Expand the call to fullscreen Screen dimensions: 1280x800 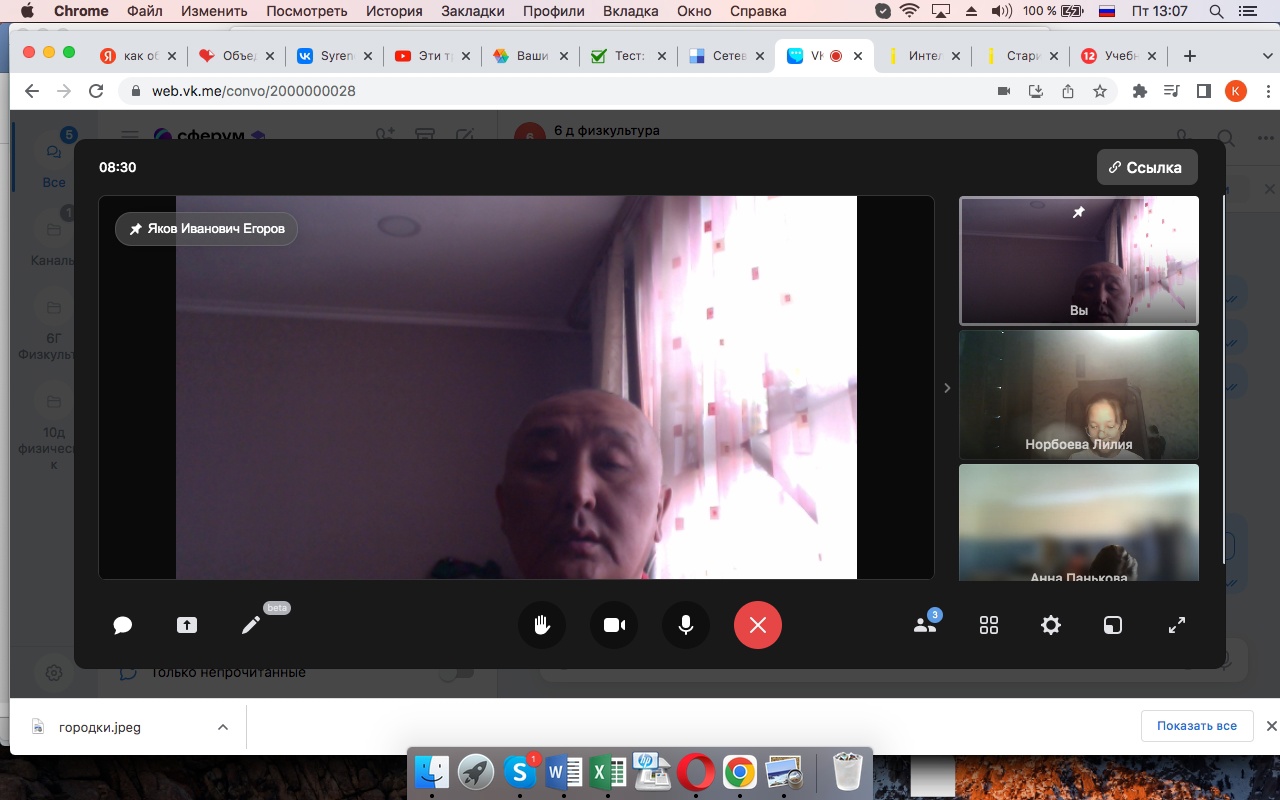coord(1177,625)
